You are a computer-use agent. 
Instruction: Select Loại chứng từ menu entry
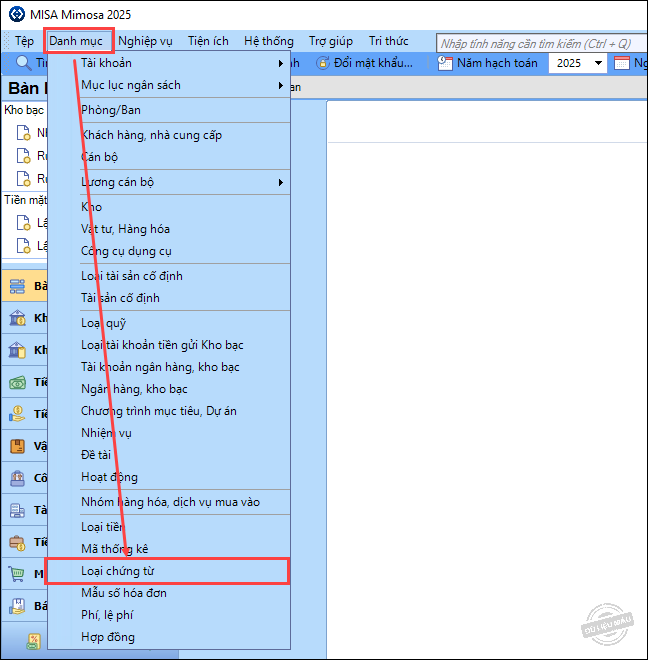pyautogui.click(x=167, y=571)
